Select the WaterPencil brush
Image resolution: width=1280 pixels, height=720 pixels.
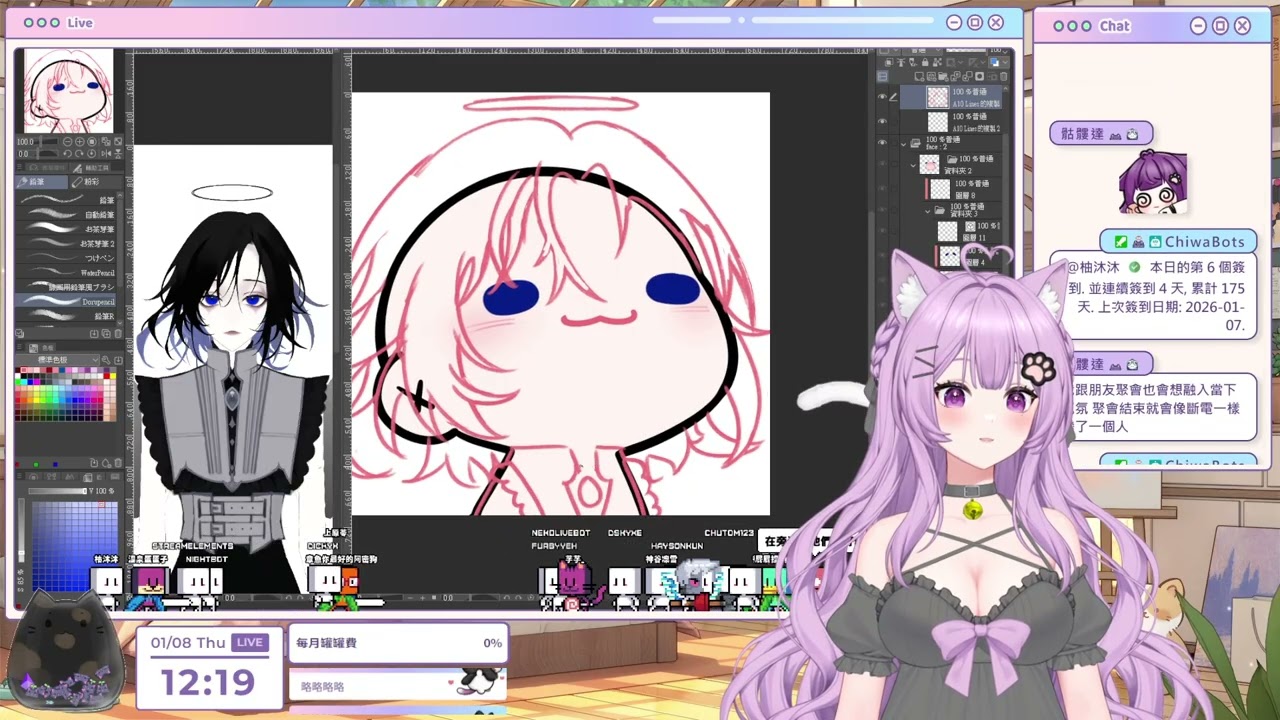point(66,273)
